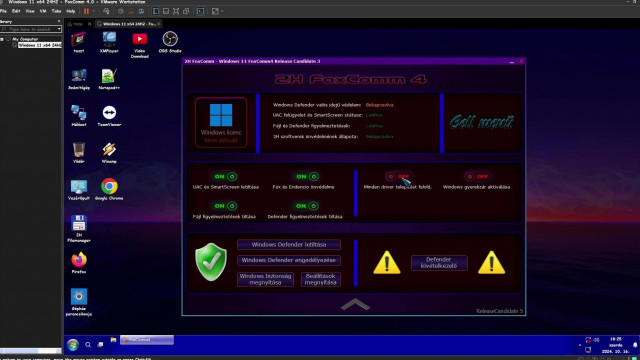Select Windows 11 x64 24H2 in the library tree
Viewport: 640px width, 360px height.
[39, 45]
